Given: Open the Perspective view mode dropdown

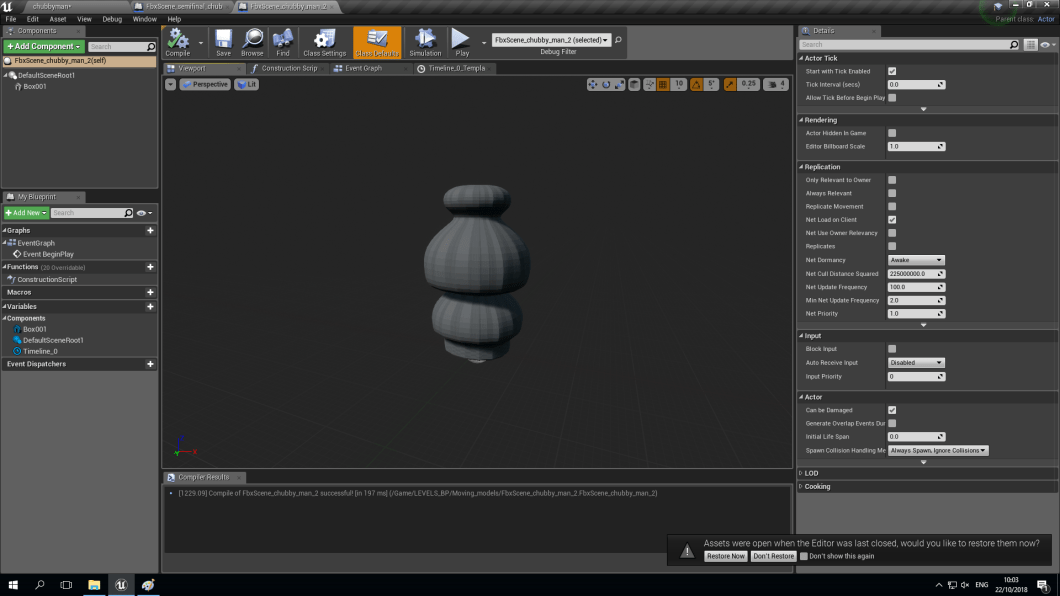Looking at the screenshot, I should point(205,84).
